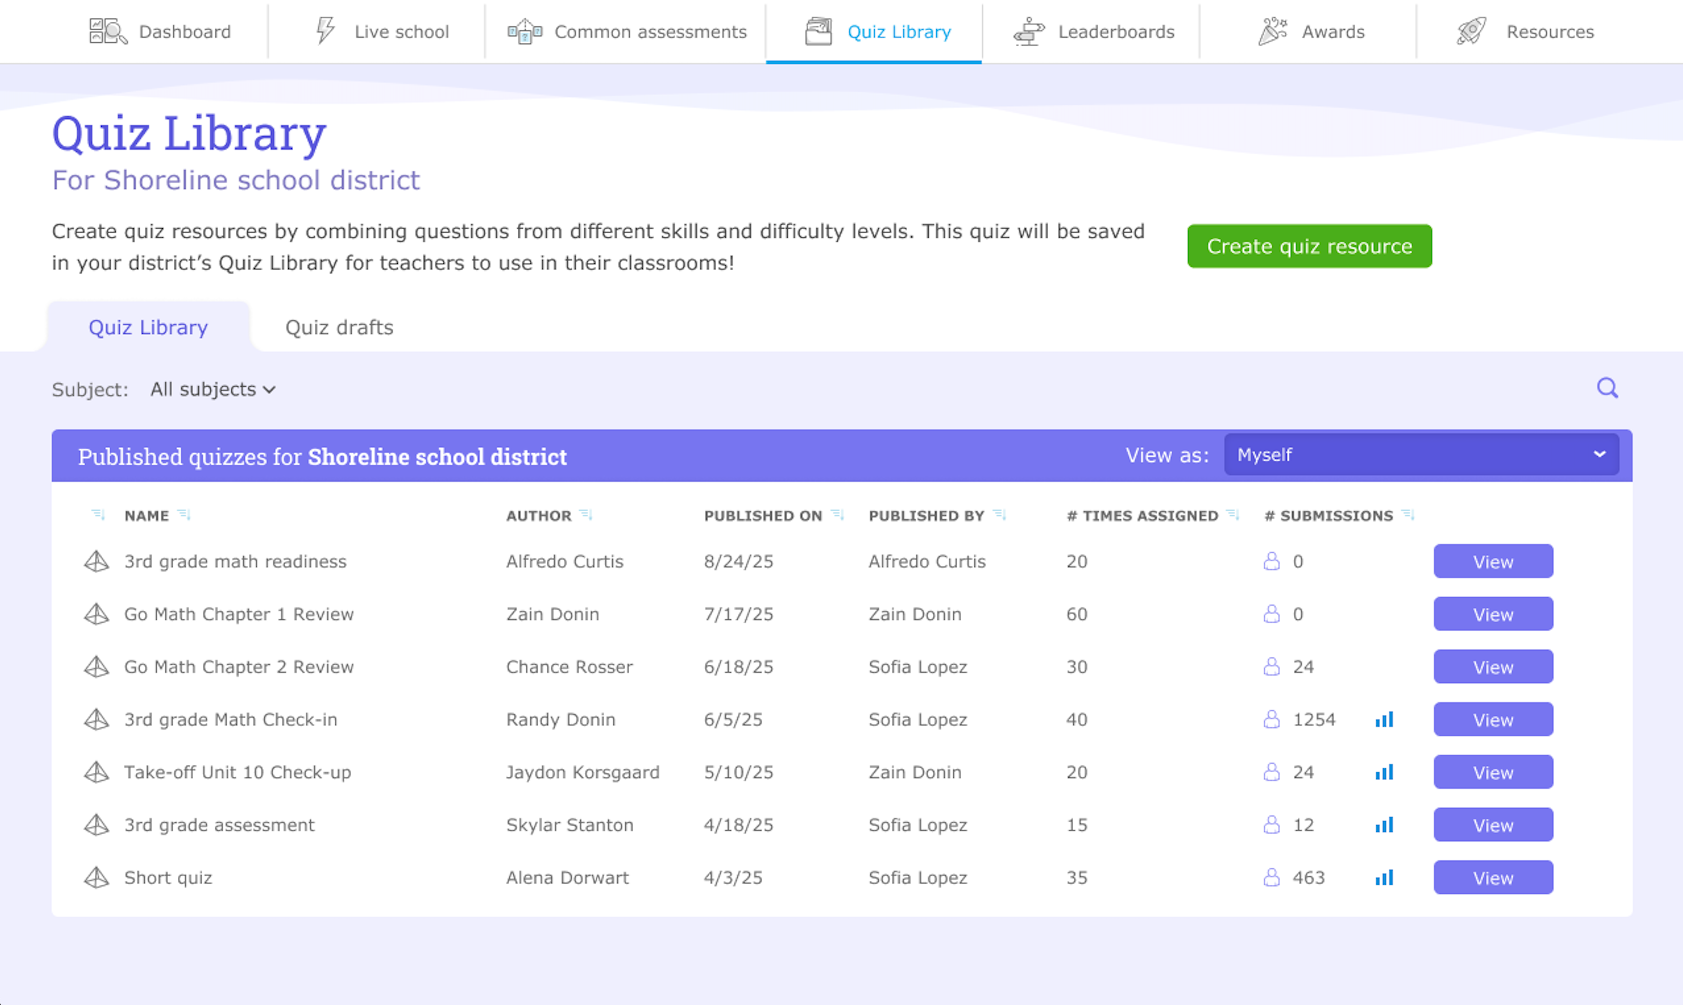Open the Common assessments tab

coord(627,32)
